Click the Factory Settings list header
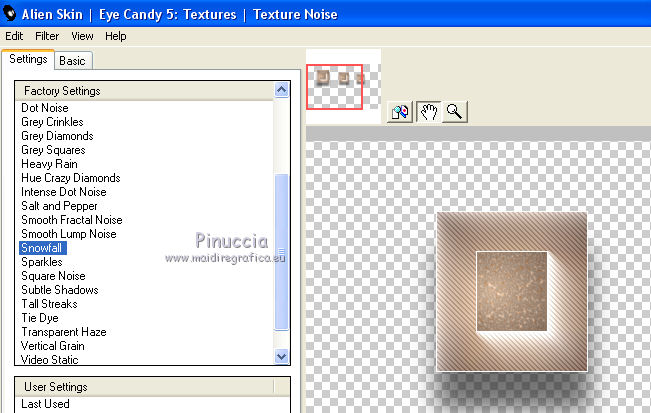Image resolution: width=651 pixels, height=413 pixels. (144, 91)
